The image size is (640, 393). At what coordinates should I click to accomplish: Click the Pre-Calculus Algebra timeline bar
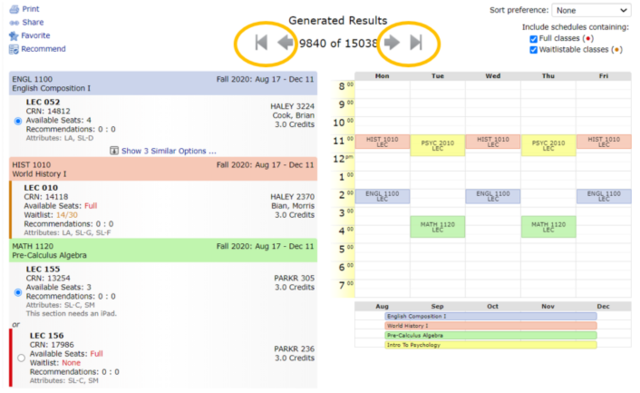[491, 335]
